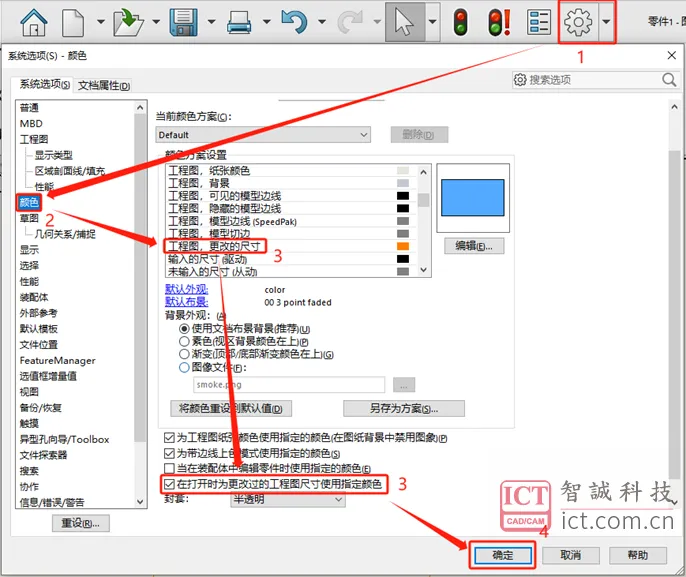
Task: Click the smoke.png image file field
Action: (289, 385)
